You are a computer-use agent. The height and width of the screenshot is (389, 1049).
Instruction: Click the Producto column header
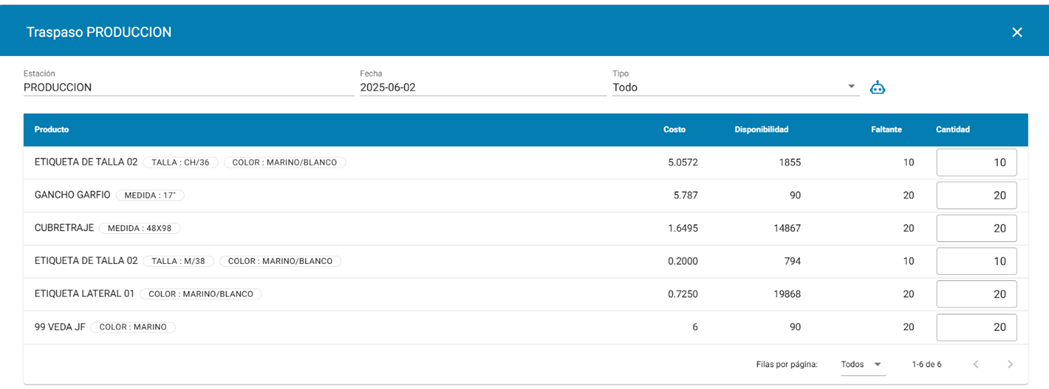52,129
